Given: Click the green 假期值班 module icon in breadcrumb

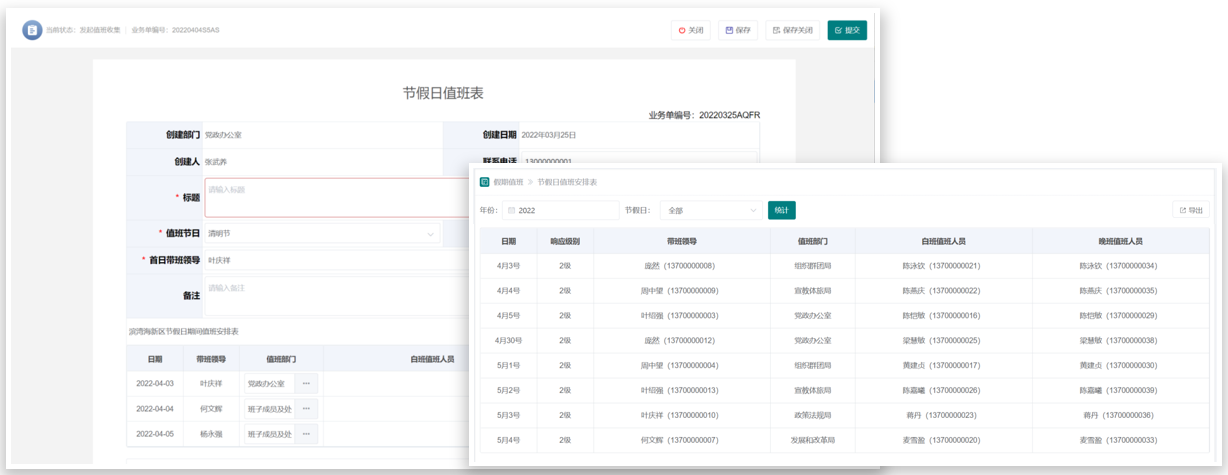Looking at the screenshot, I should point(485,182).
